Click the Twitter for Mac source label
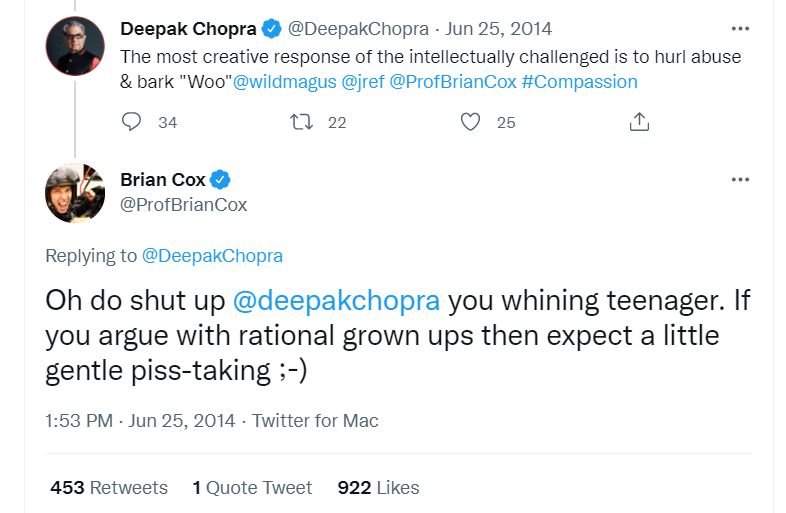Image resolution: width=786 pixels, height=513 pixels. click(x=315, y=421)
